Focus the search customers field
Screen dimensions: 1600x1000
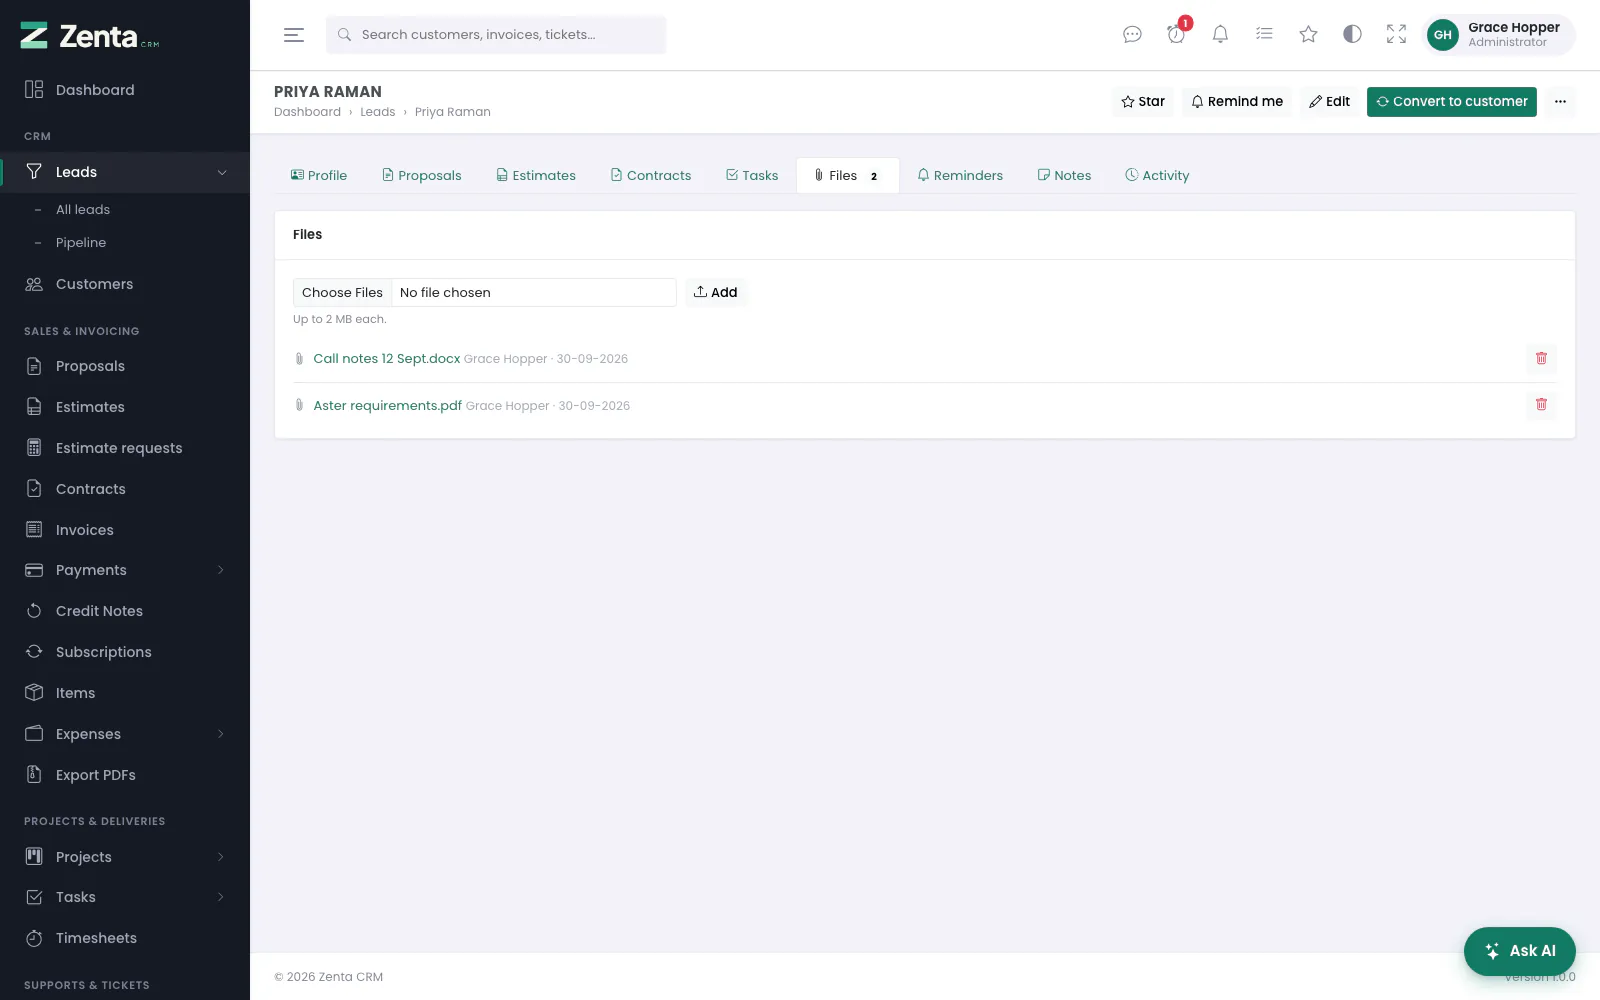tap(496, 35)
